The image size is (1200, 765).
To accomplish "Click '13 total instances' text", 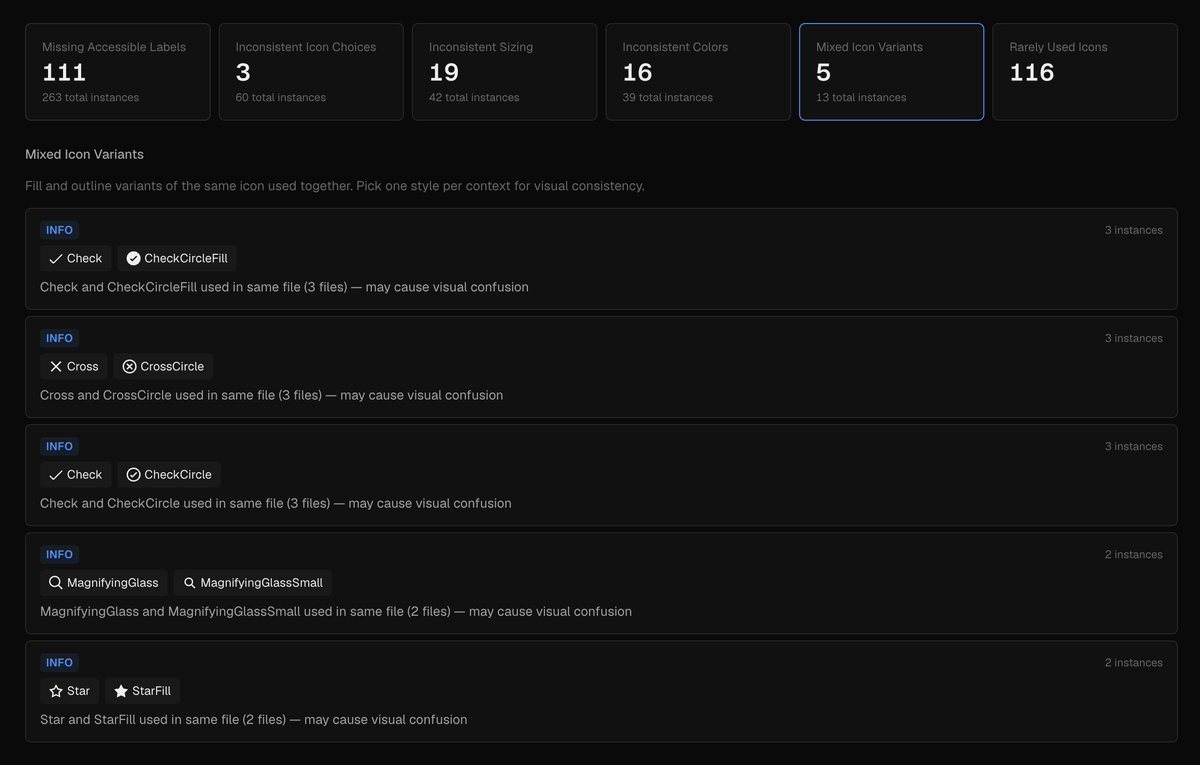I will tap(861, 97).
